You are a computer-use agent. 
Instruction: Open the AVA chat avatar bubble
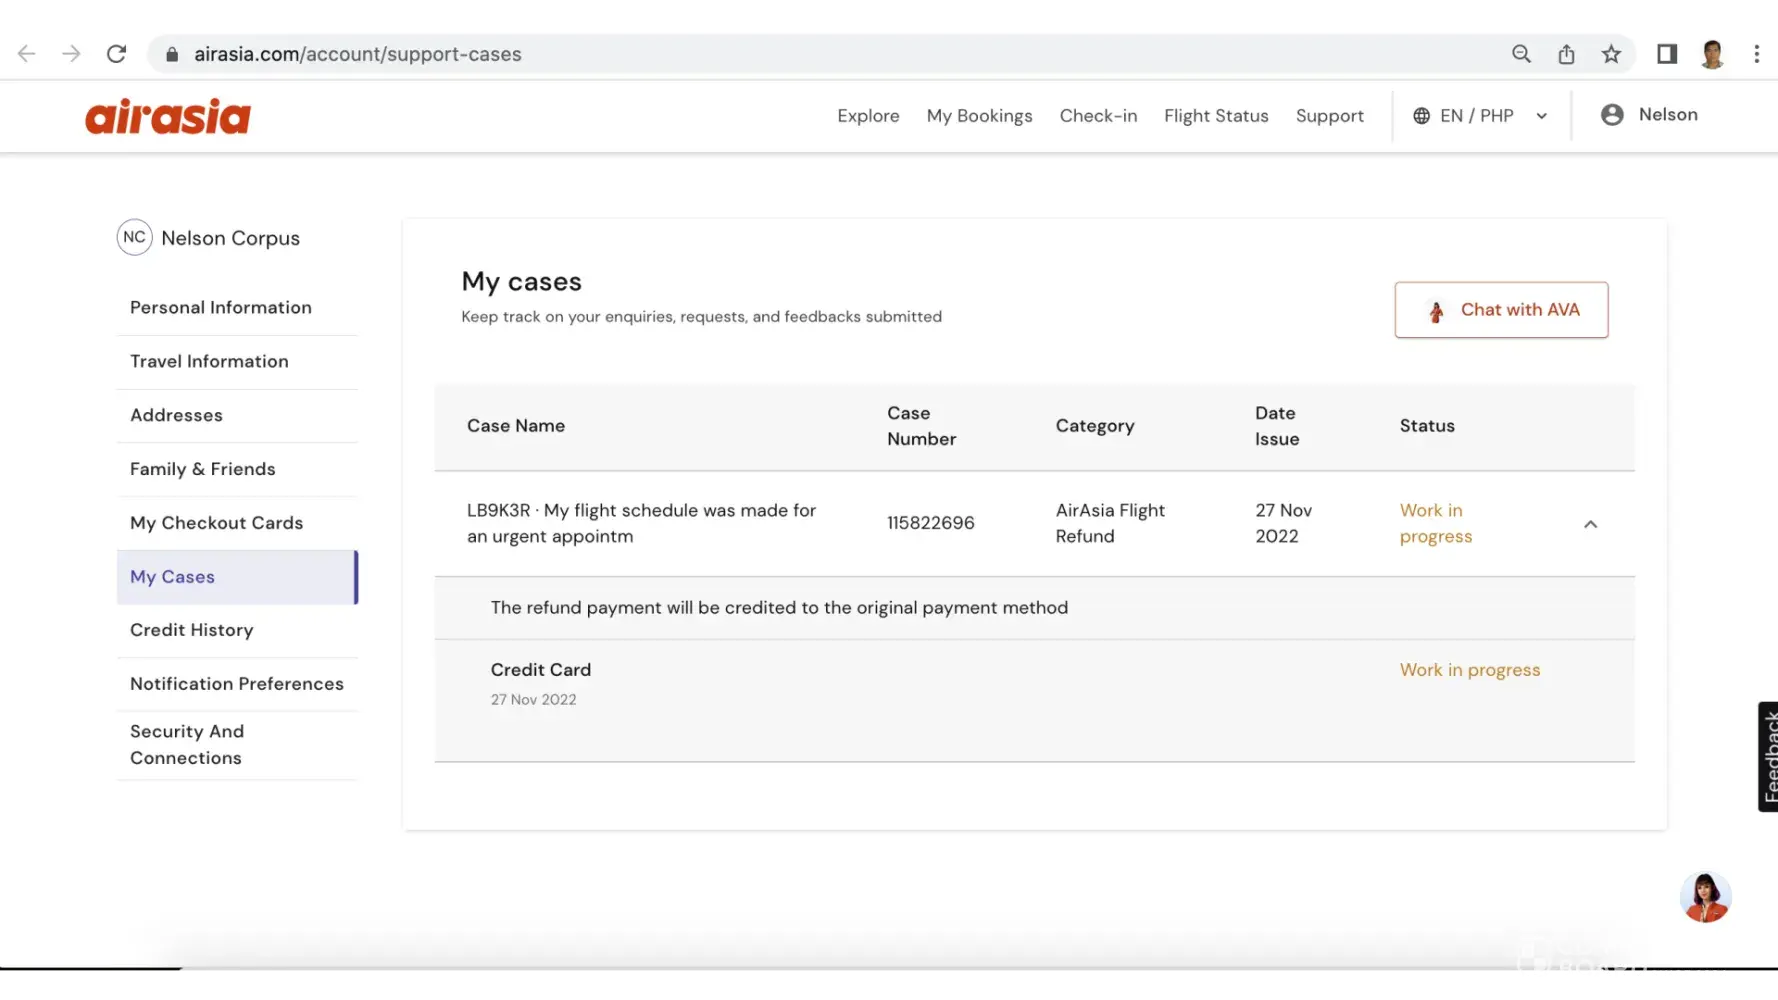click(1705, 897)
